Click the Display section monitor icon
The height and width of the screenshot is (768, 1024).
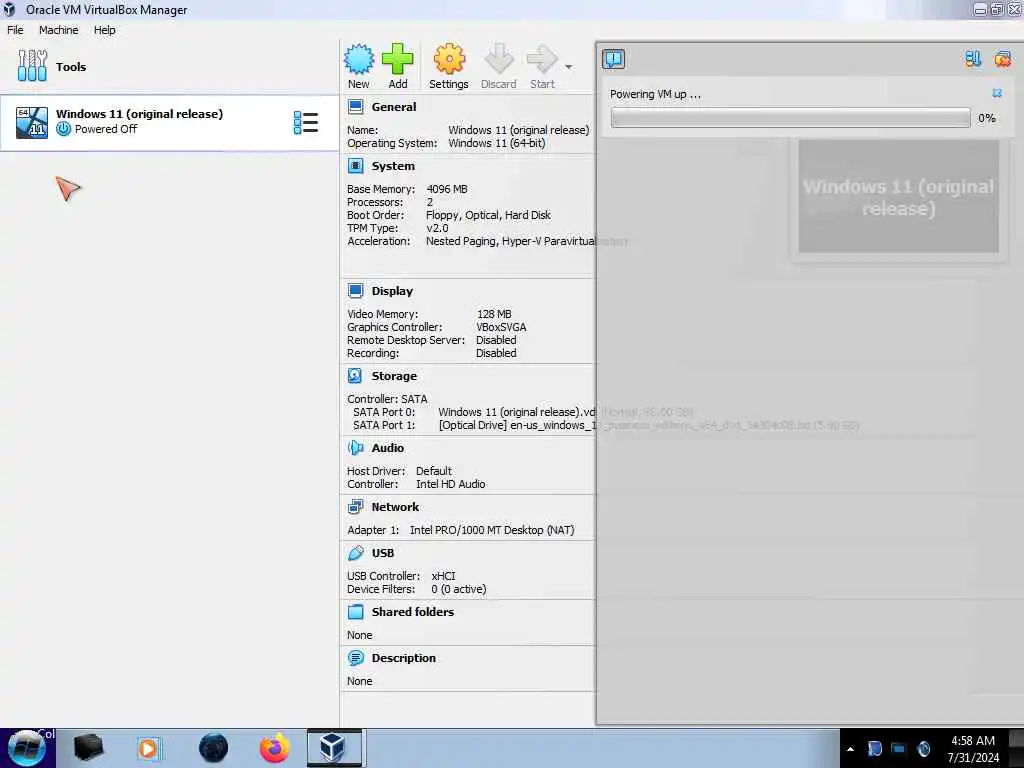[x=356, y=291]
